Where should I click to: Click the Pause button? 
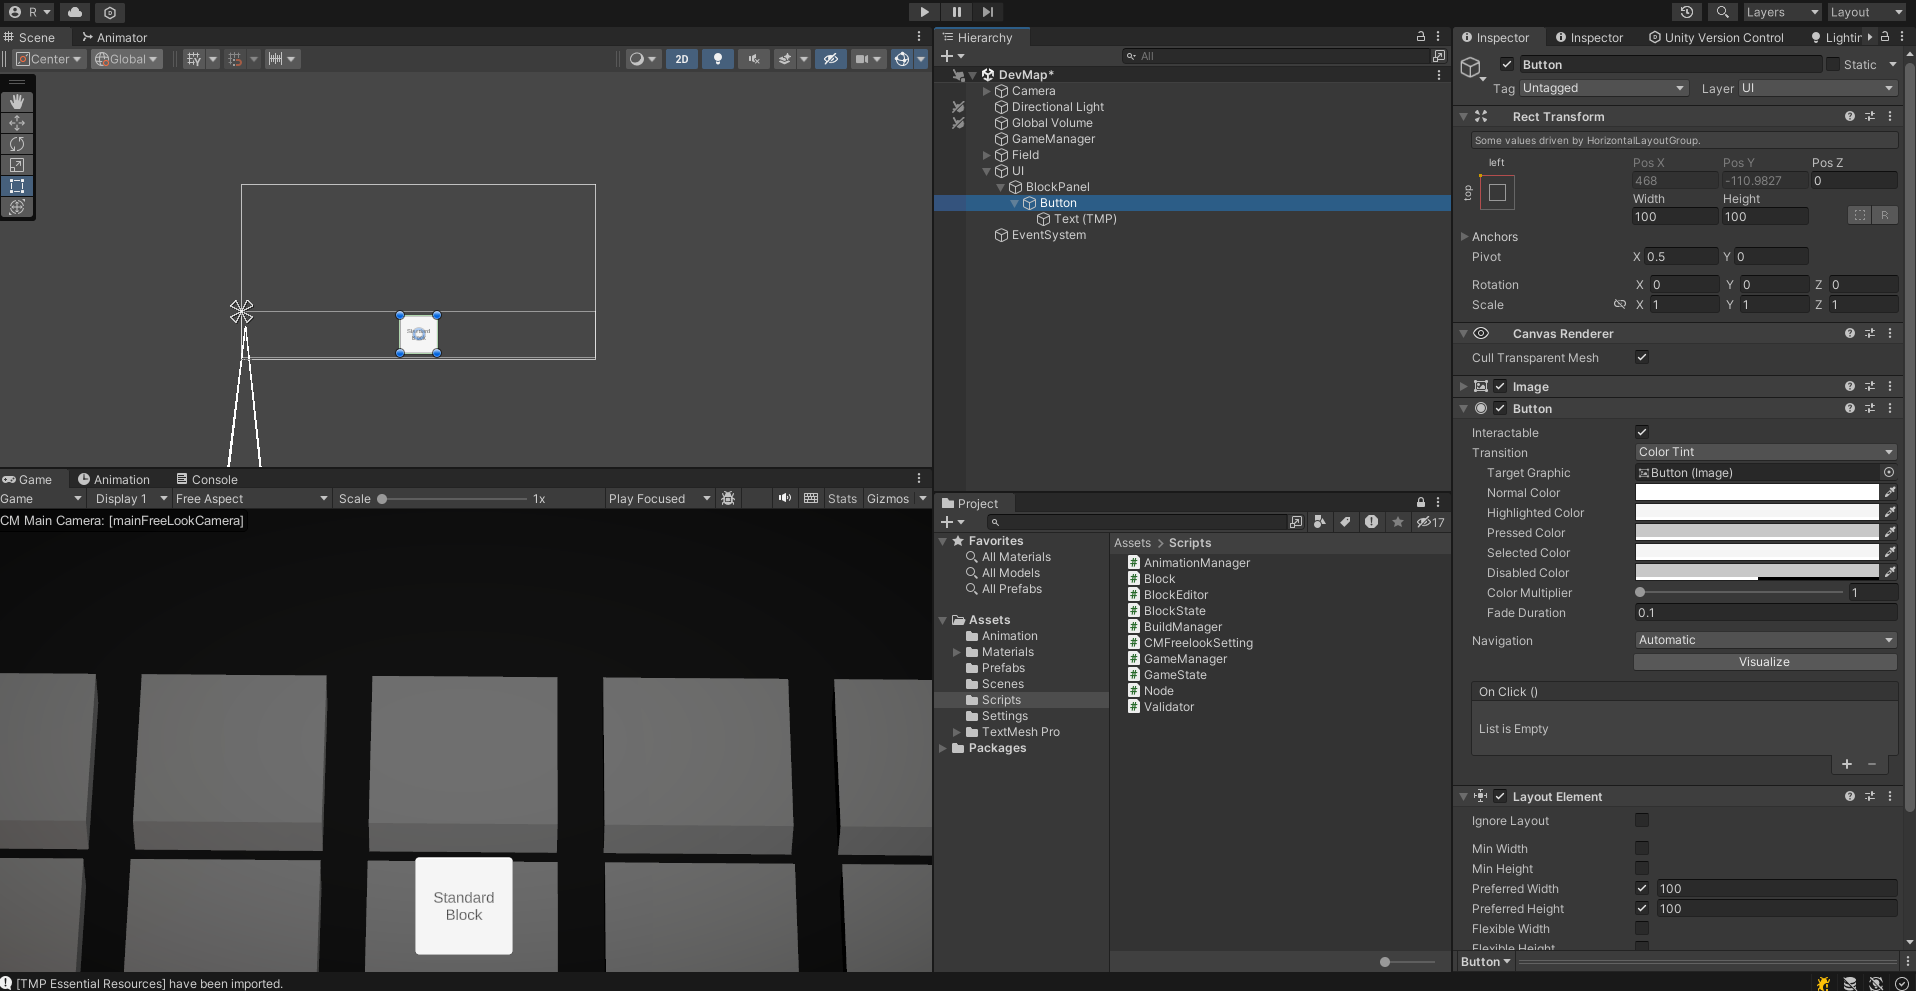click(956, 12)
